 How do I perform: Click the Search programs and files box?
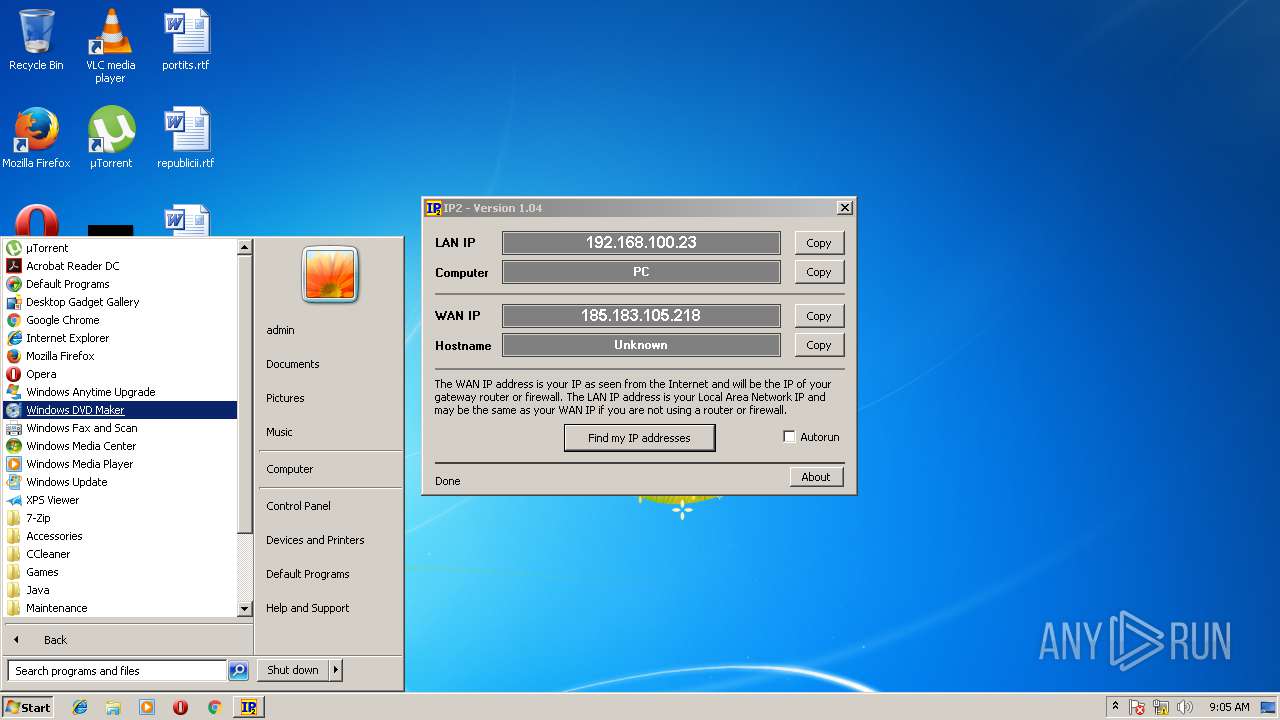[117, 671]
